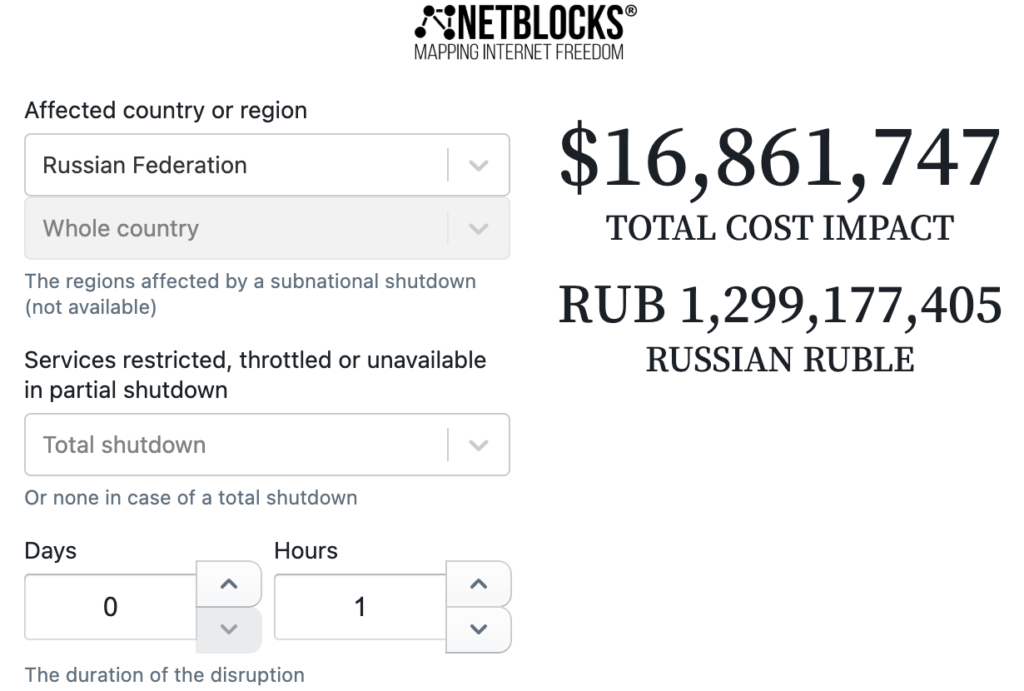This screenshot has height=691, width=1024.
Task: Expand the Whole country region chevron
Action: [x=479, y=229]
